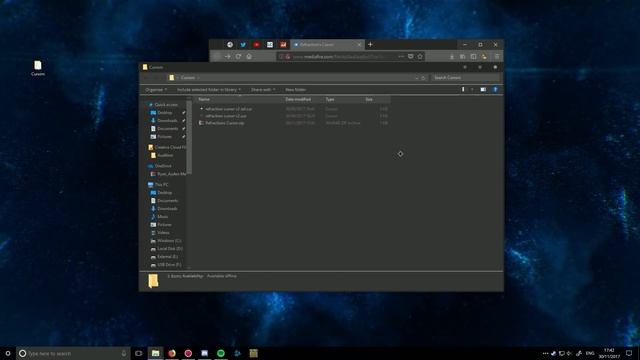Image resolution: width=640 pixels, height=360 pixels.
Task: Click the Windows Start button
Action: 8,353
